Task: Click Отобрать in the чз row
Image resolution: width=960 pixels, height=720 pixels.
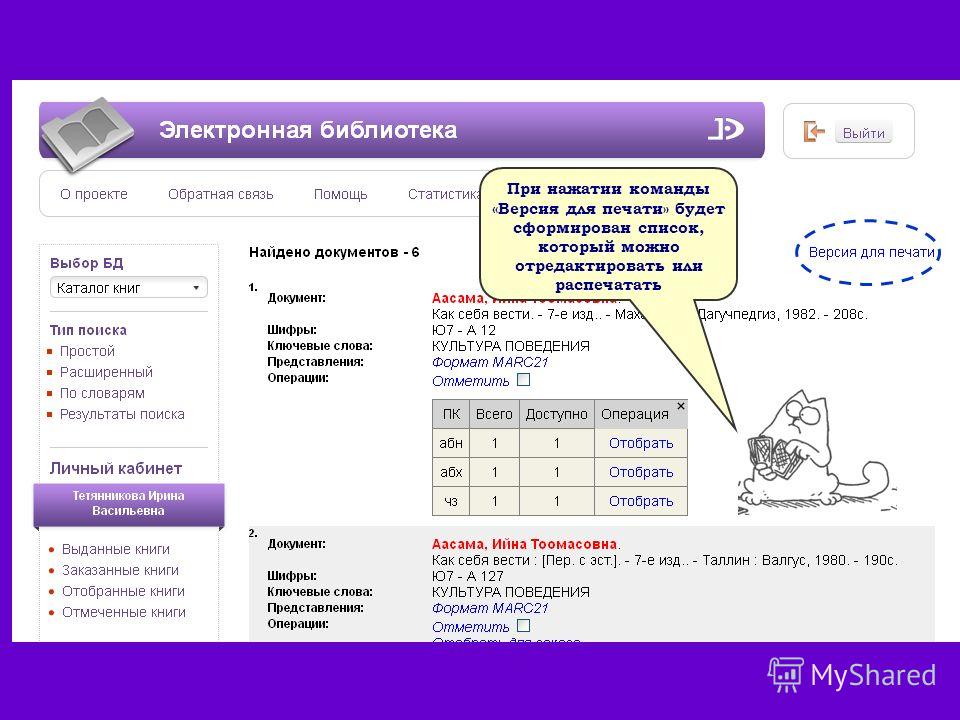Action: pyautogui.click(x=641, y=501)
